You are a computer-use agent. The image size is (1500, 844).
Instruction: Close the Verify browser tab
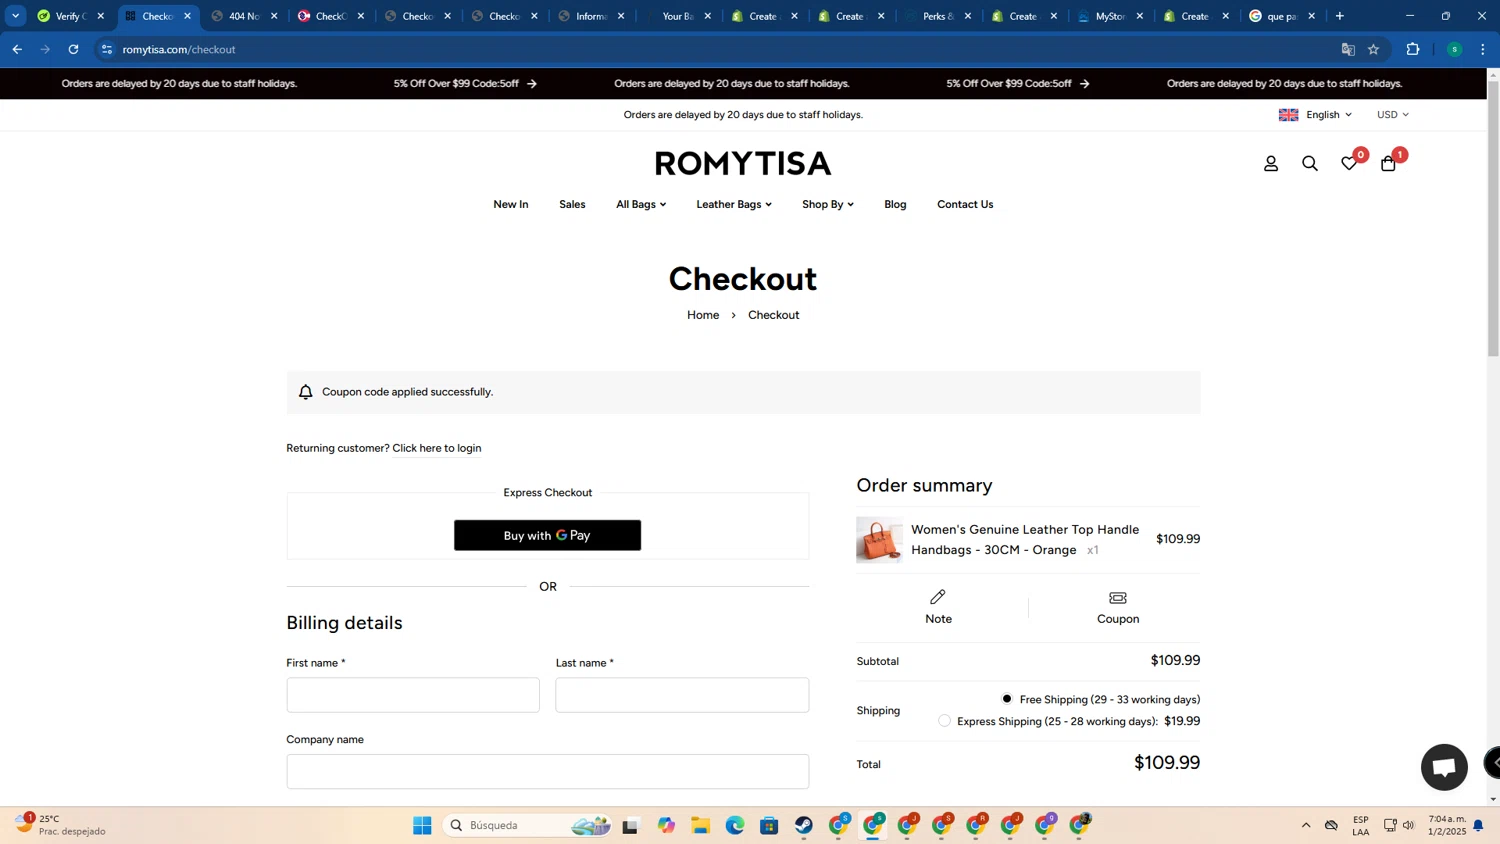click(x=100, y=16)
